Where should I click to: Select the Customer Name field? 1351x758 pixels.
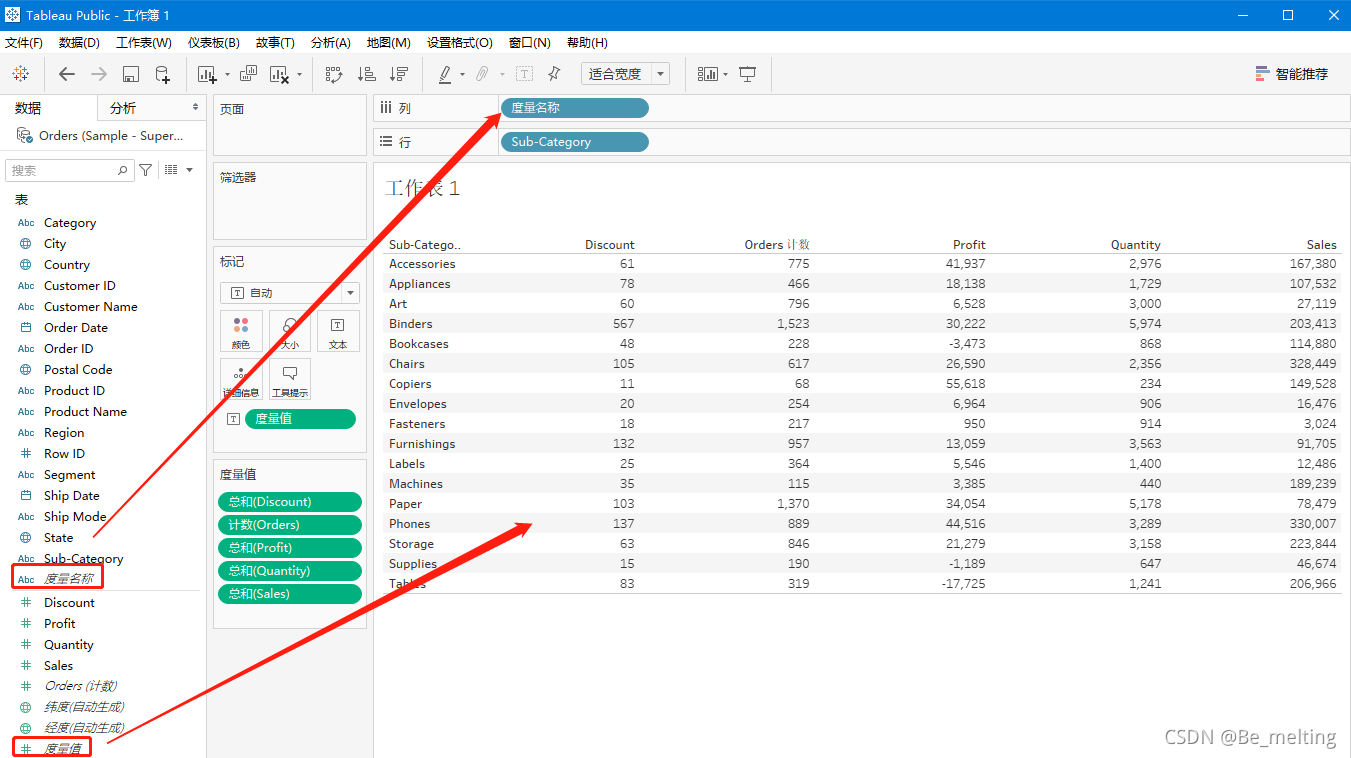point(90,307)
